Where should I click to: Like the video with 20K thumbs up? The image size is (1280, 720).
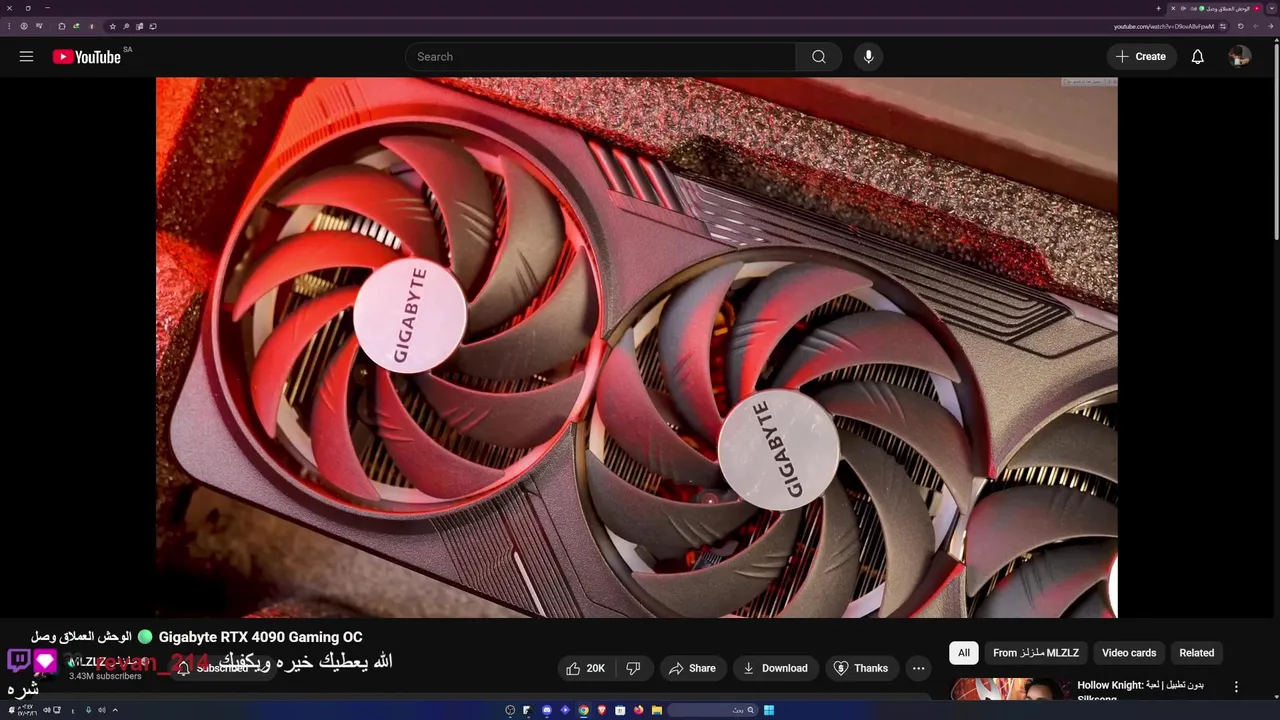(586, 668)
